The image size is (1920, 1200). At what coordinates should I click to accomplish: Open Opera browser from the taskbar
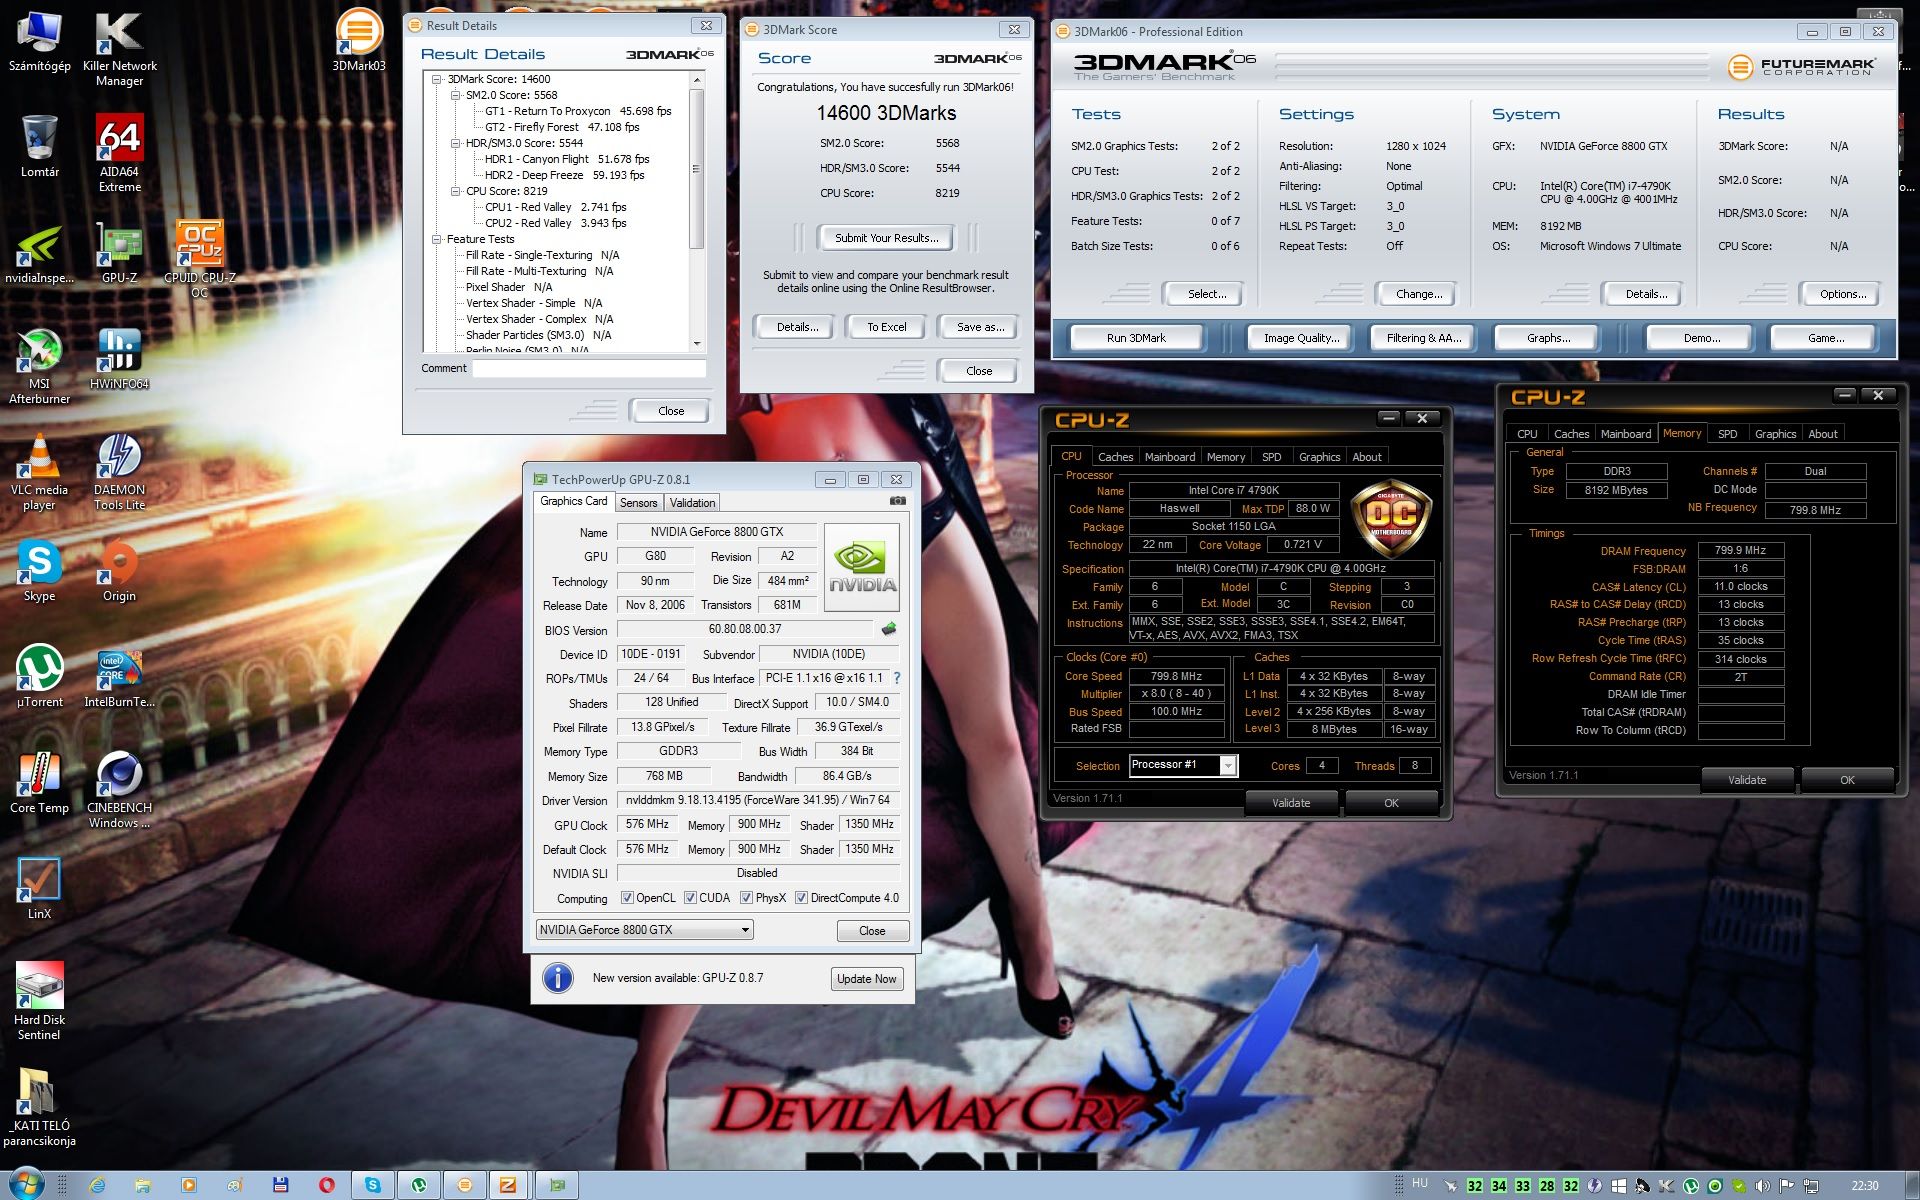327,1185
